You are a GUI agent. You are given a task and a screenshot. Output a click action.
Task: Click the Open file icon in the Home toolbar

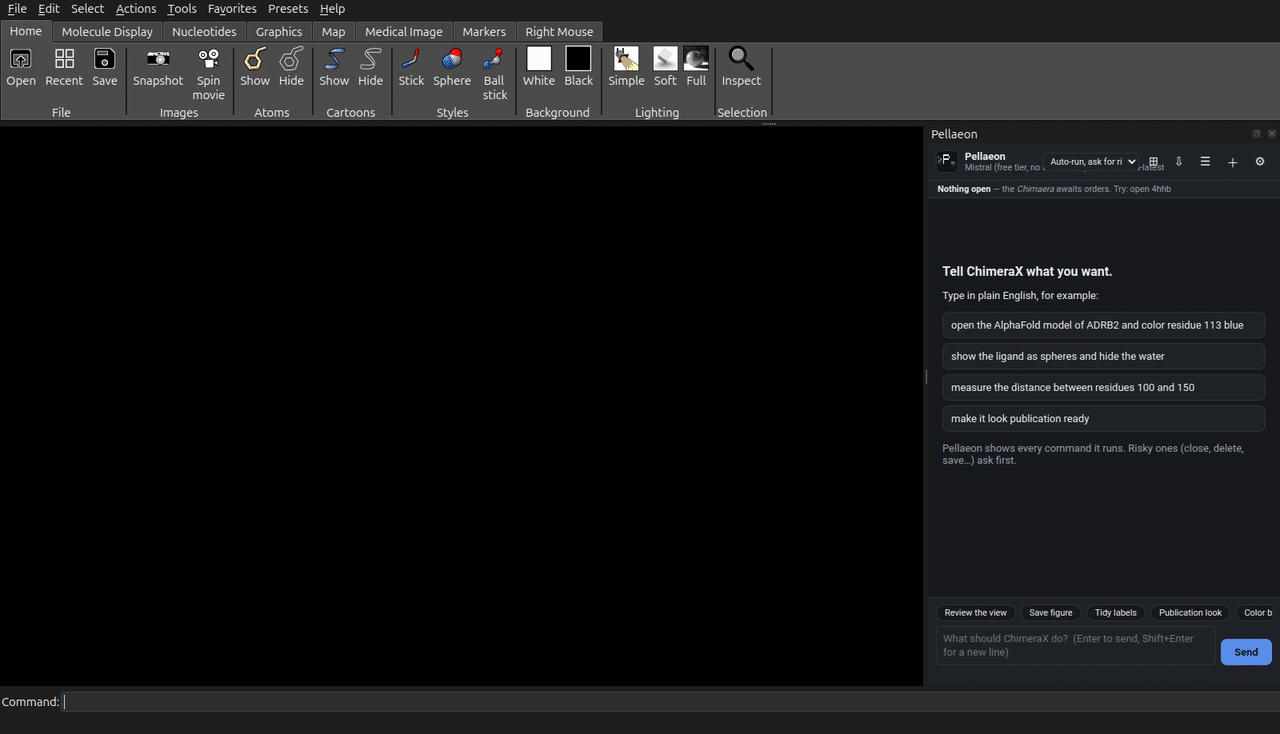click(x=20, y=59)
